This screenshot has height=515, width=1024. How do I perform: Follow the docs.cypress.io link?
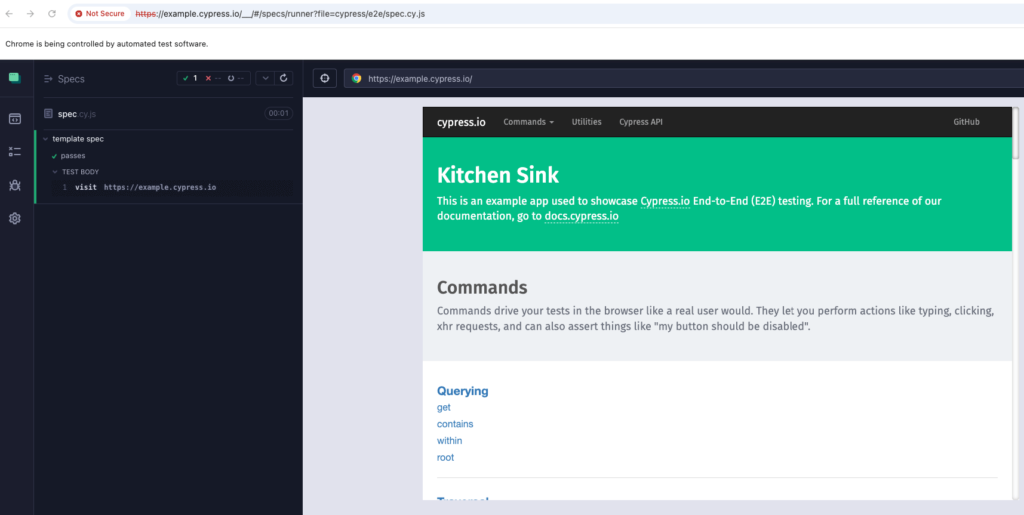tap(581, 216)
